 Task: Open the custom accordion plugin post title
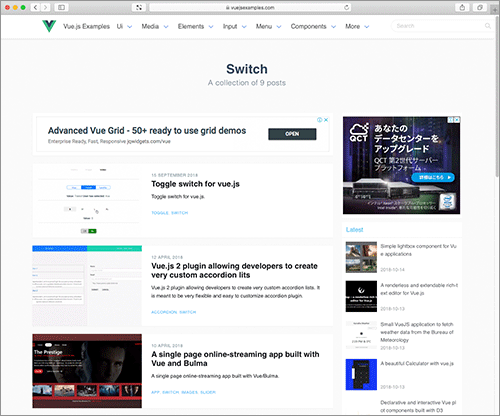[234, 270]
